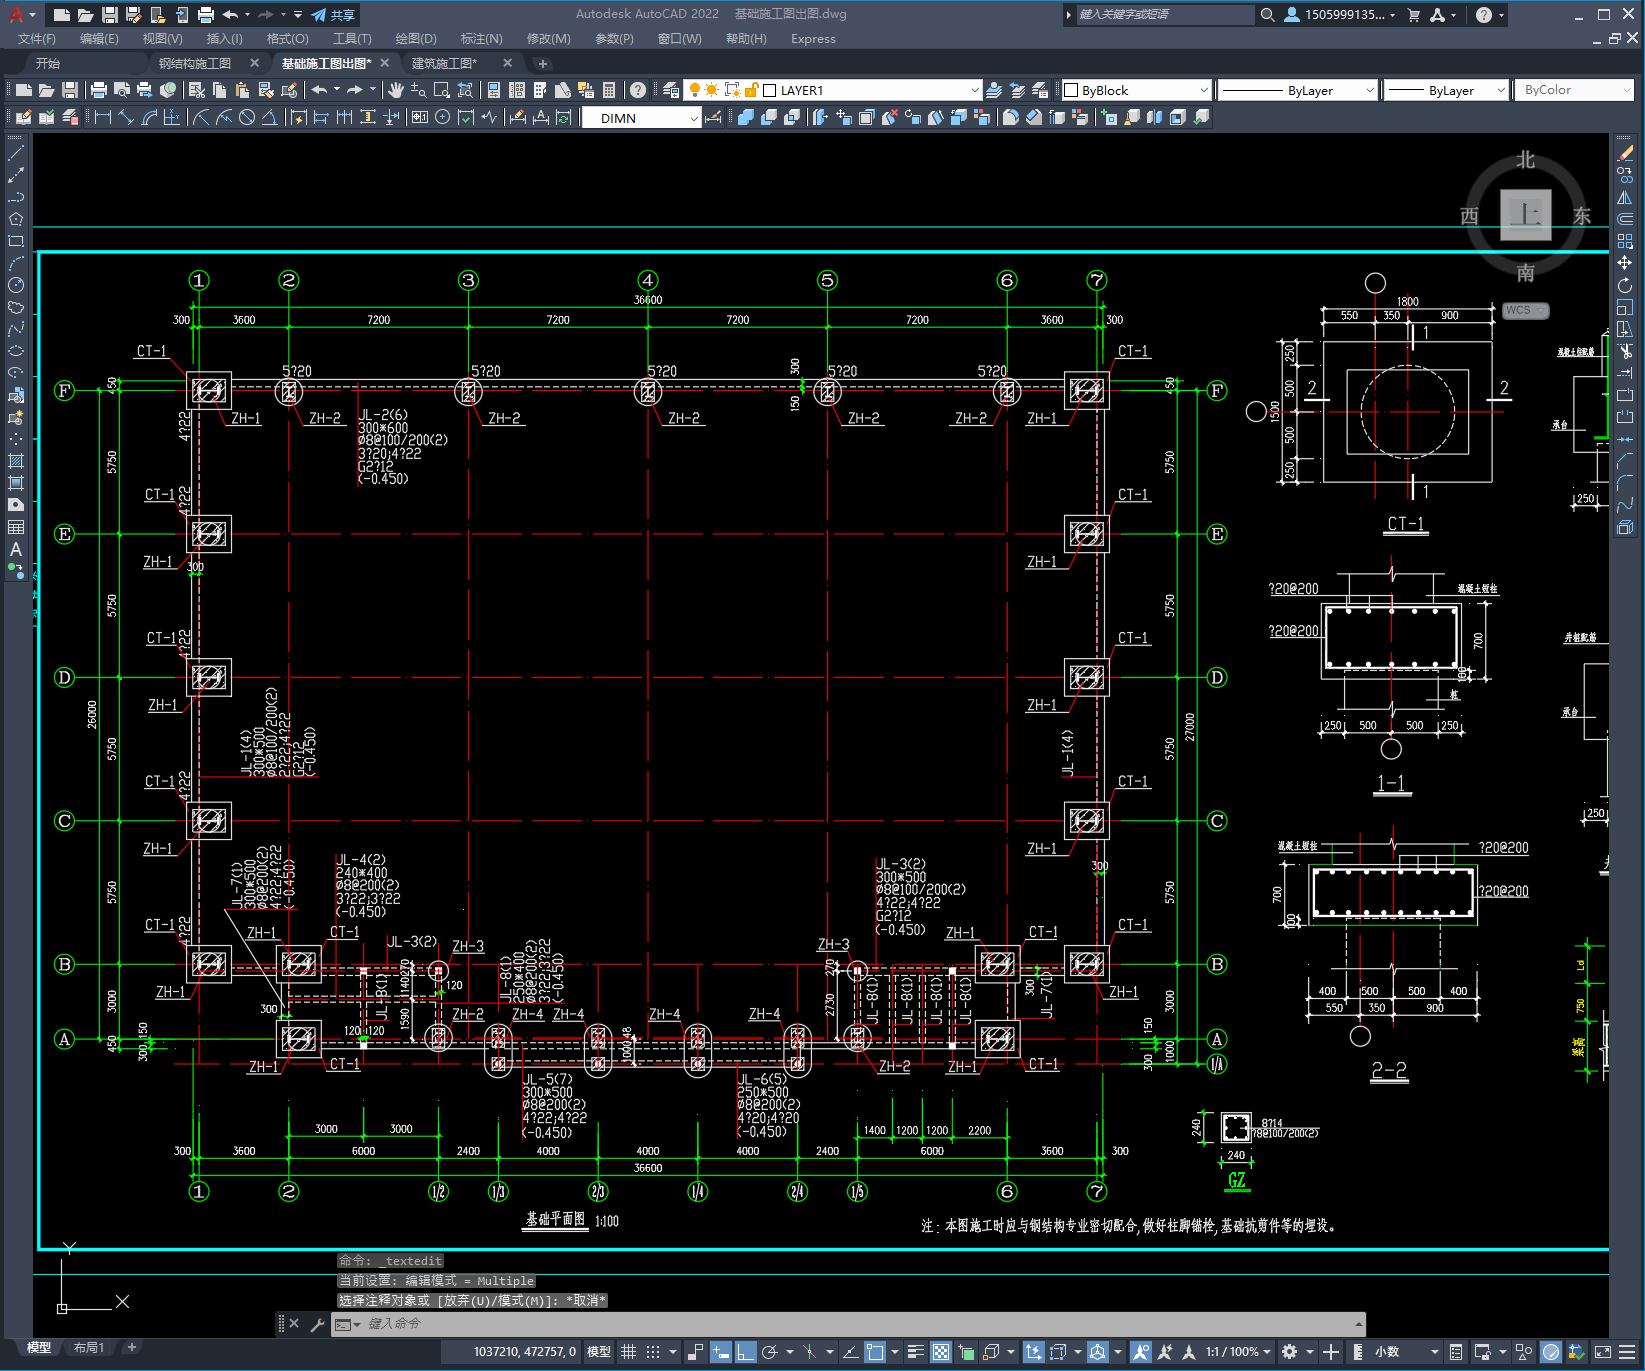The image size is (1645, 1371).
Task: Click the Tolerance dimension icon
Action: pyautogui.click(x=420, y=117)
